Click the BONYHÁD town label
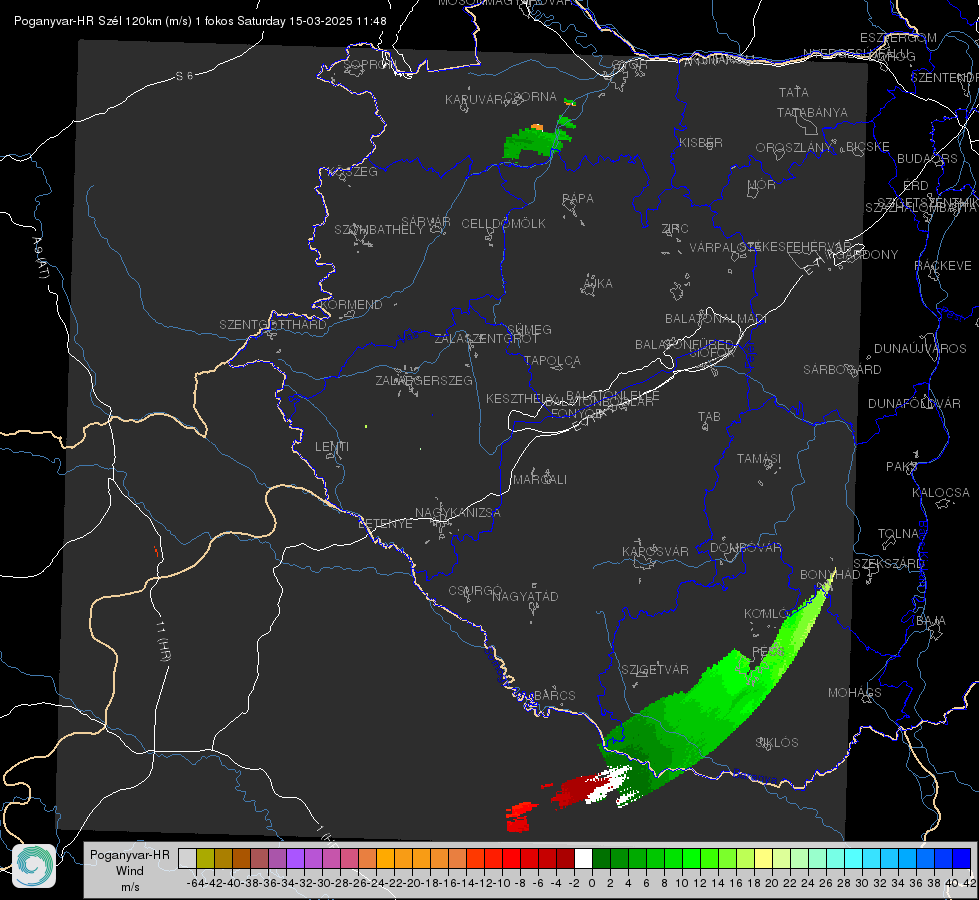The width and height of the screenshot is (979, 900). [x=830, y=575]
